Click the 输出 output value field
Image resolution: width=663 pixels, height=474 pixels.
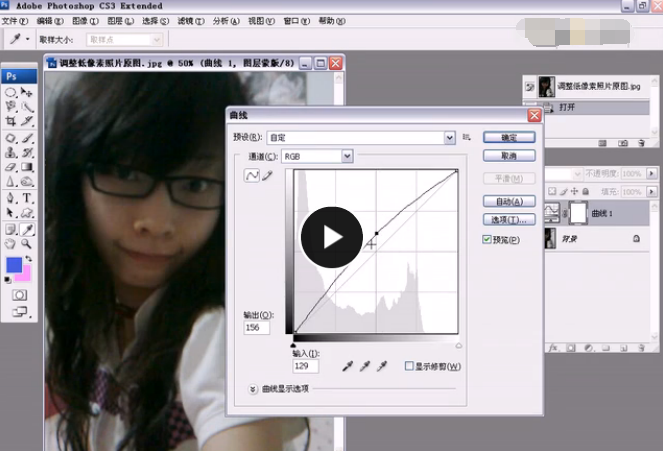click(x=257, y=327)
